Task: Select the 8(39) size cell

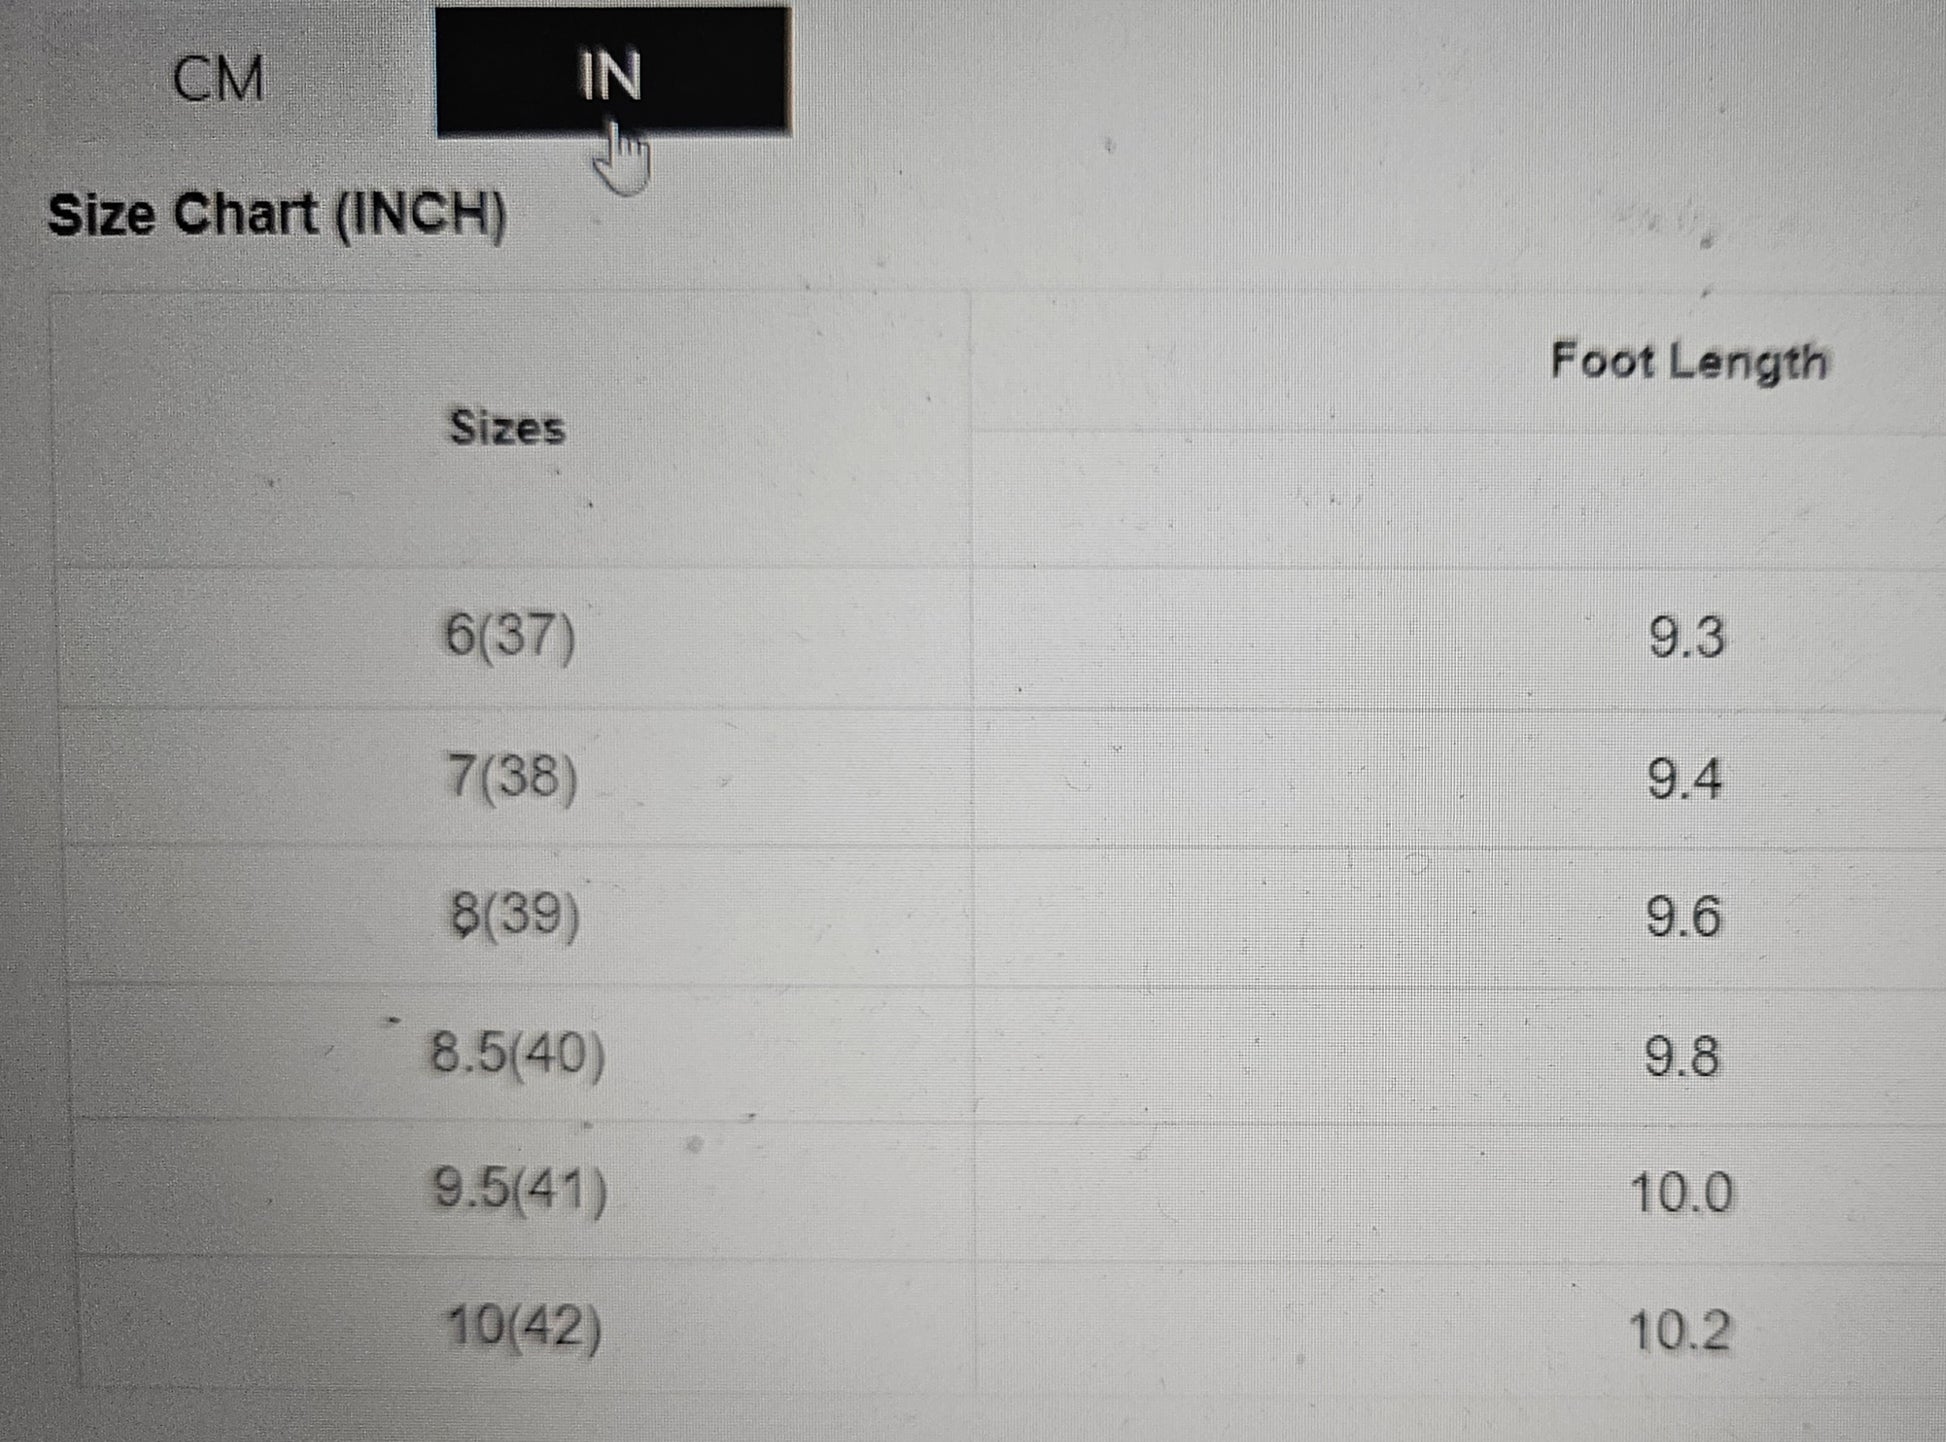Action: [514, 914]
